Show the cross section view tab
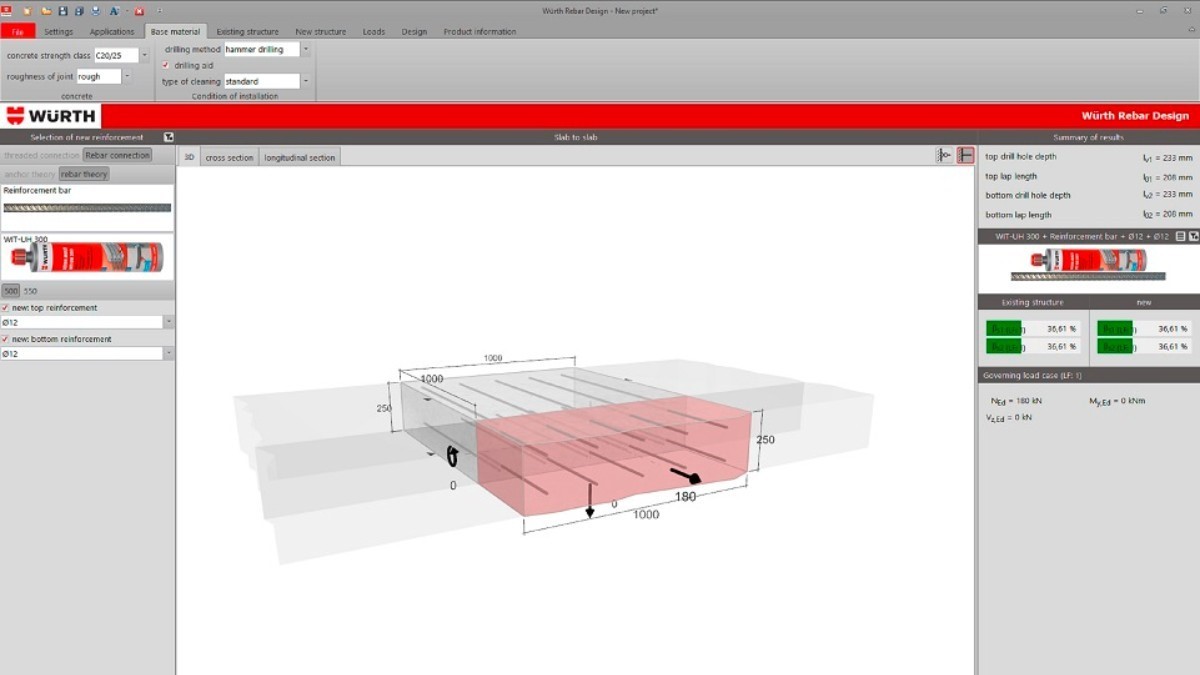The width and height of the screenshot is (1200, 675). click(x=229, y=157)
